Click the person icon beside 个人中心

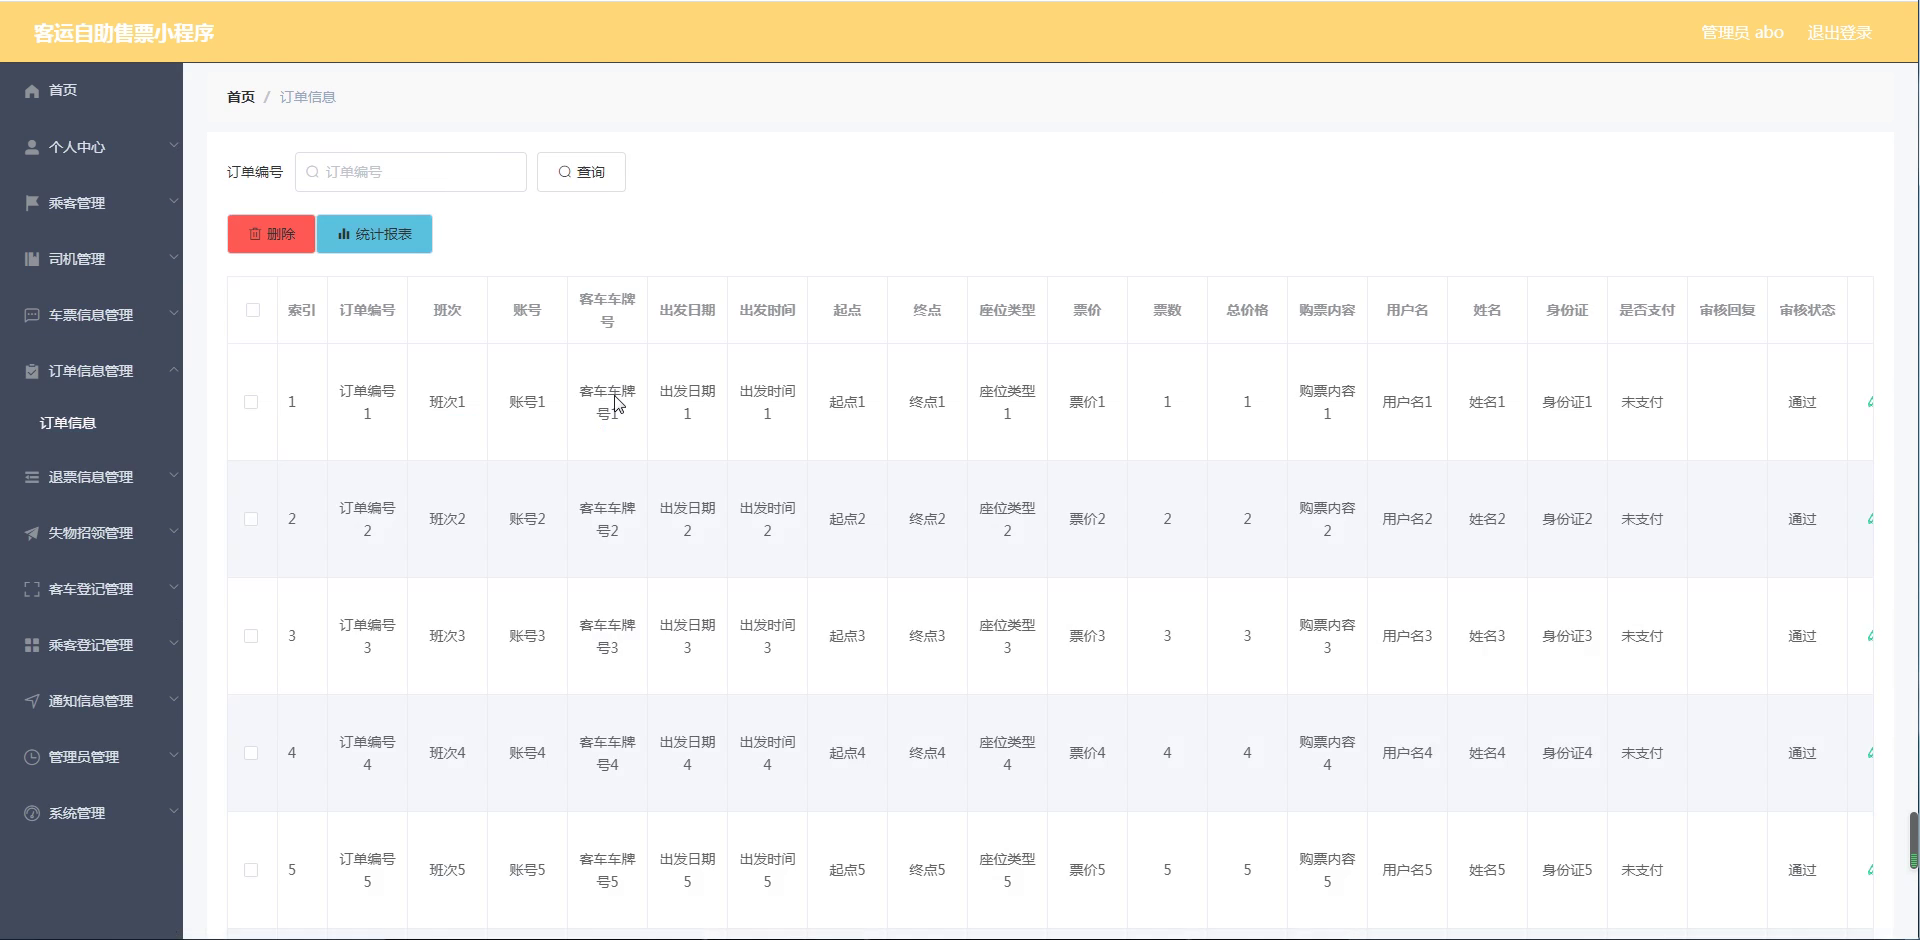point(32,147)
